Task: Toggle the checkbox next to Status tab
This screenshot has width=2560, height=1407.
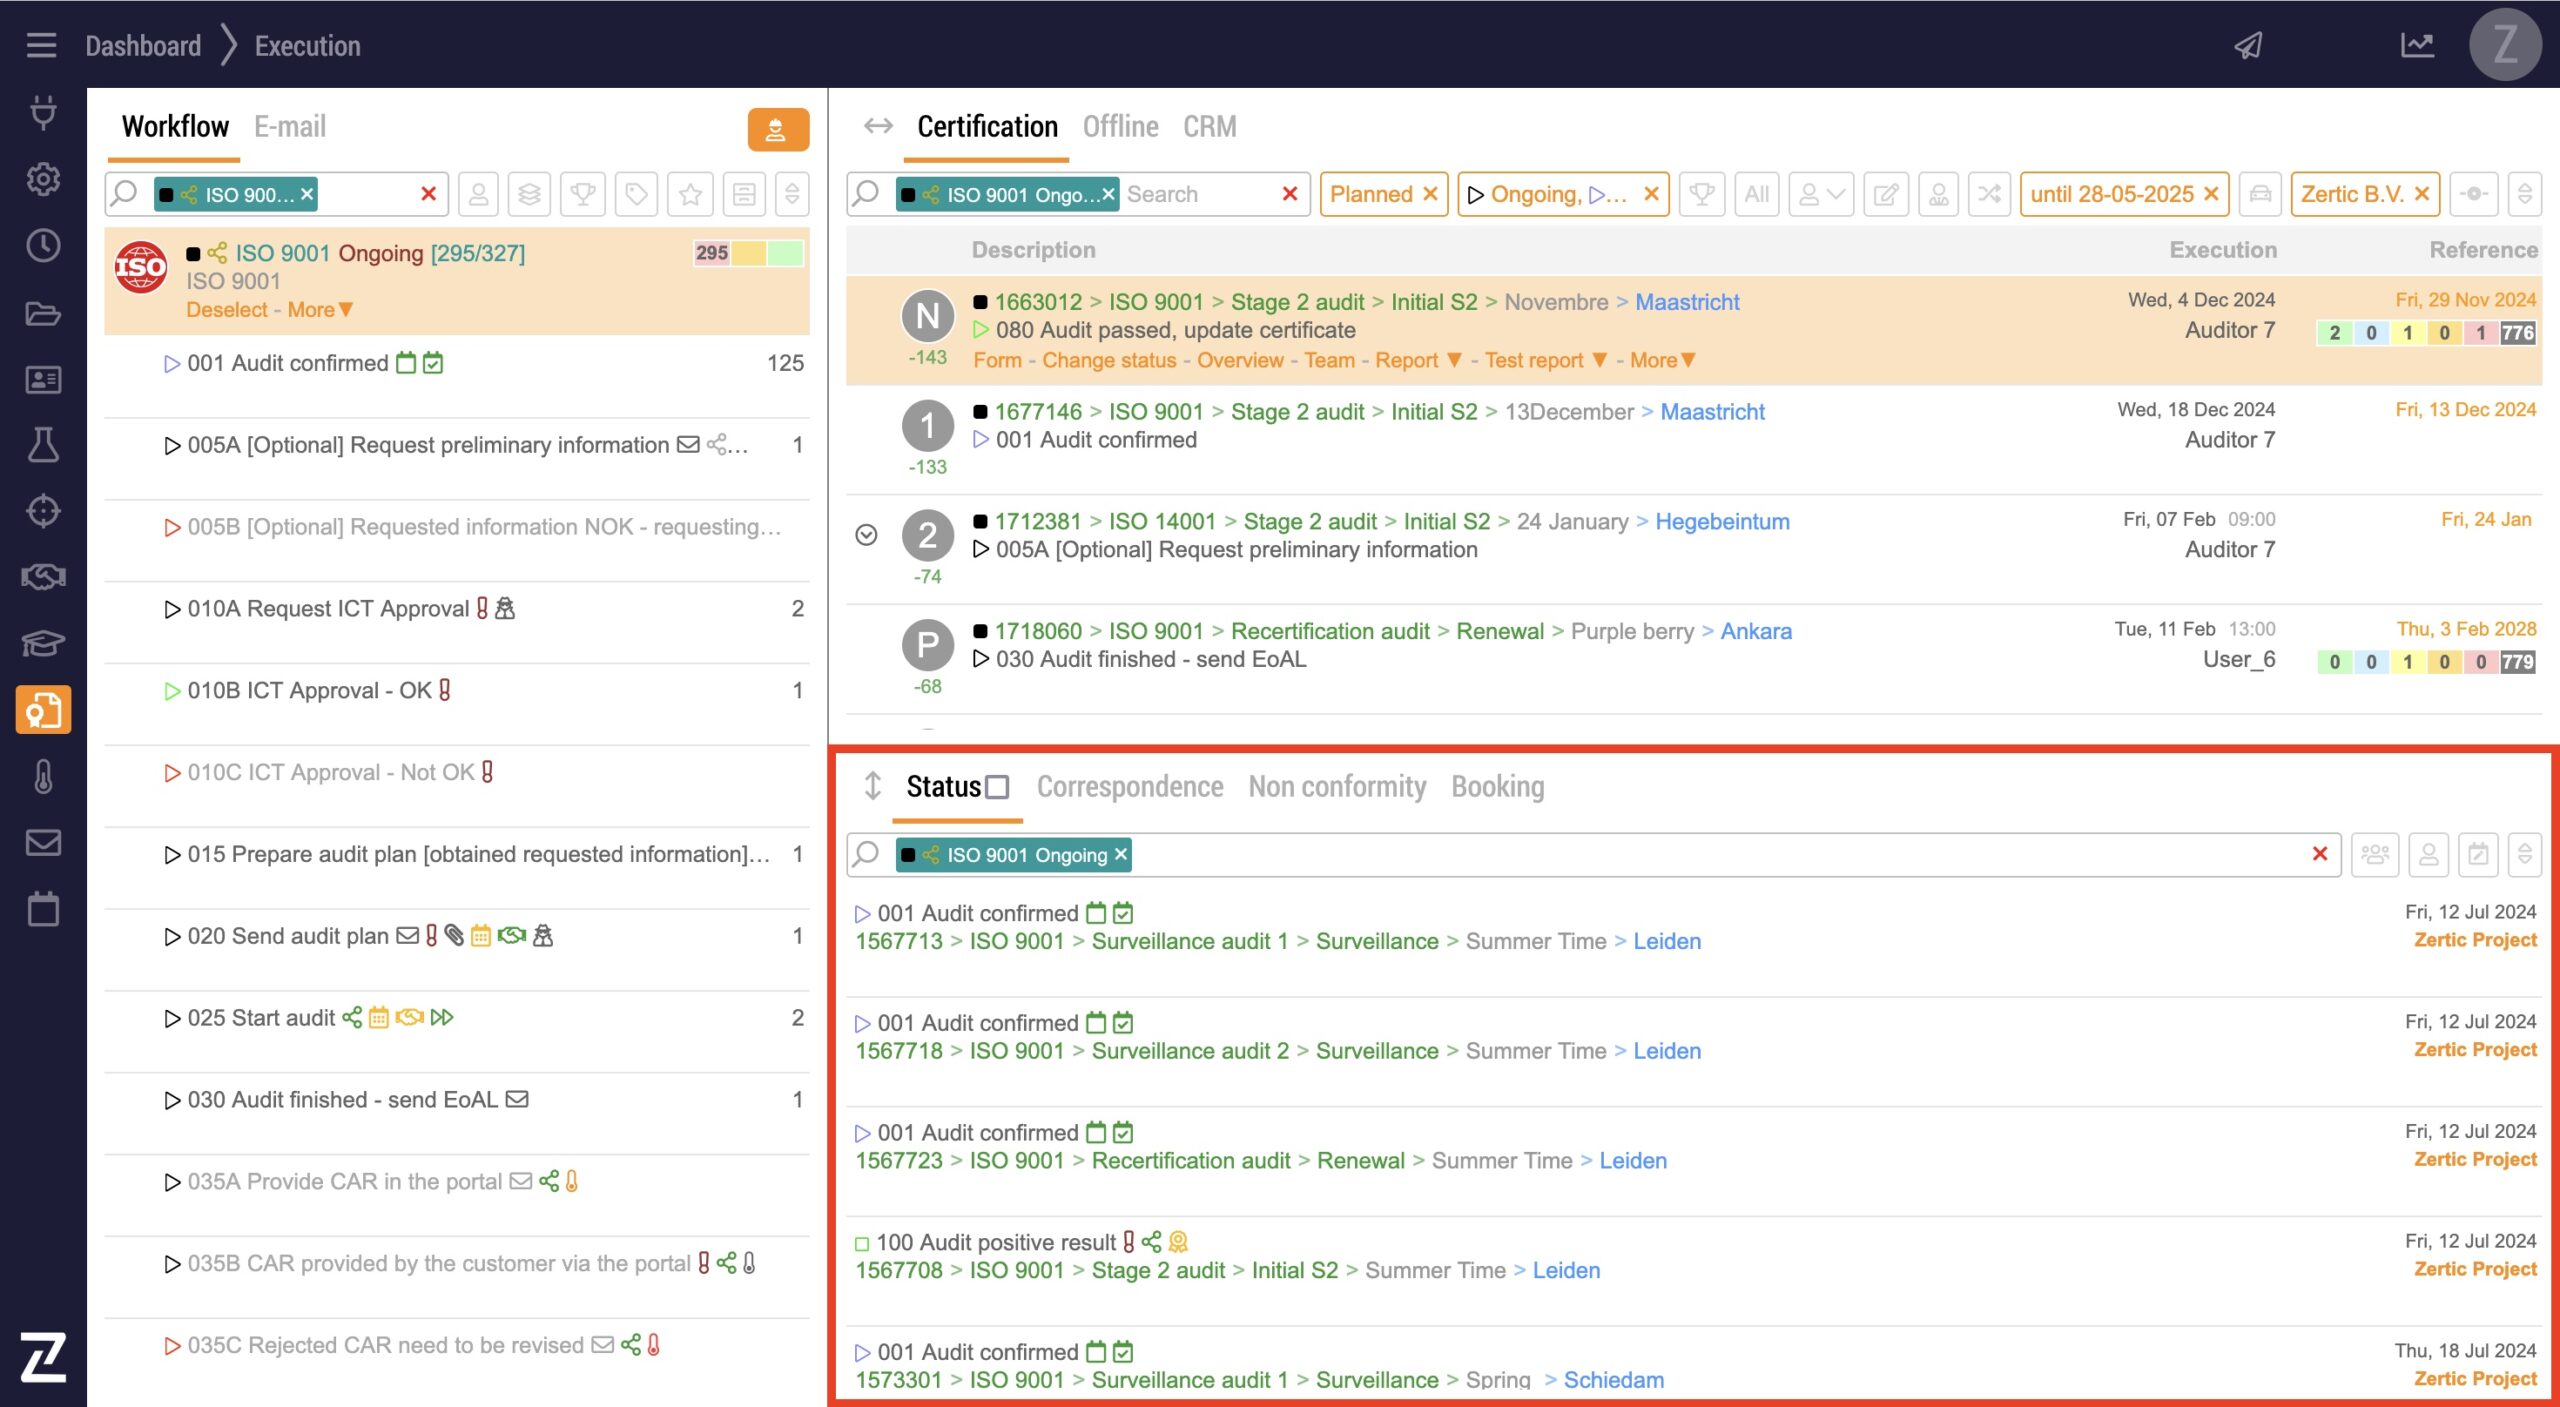Action: [x=997, y=787]
